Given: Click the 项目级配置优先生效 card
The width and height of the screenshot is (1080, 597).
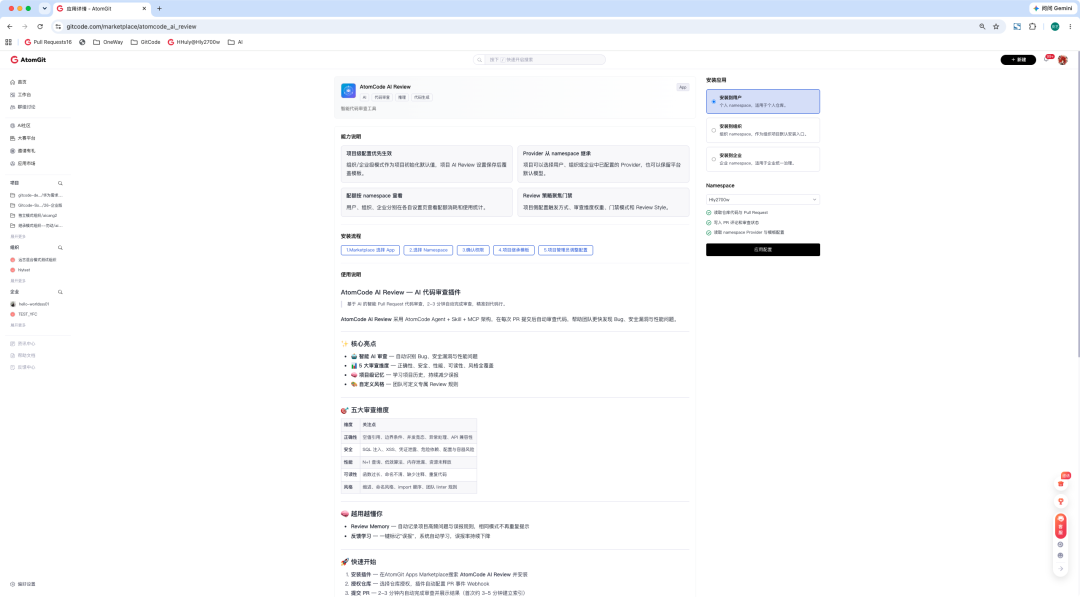Looking at the screenshot, I should (x=426, y=164).
